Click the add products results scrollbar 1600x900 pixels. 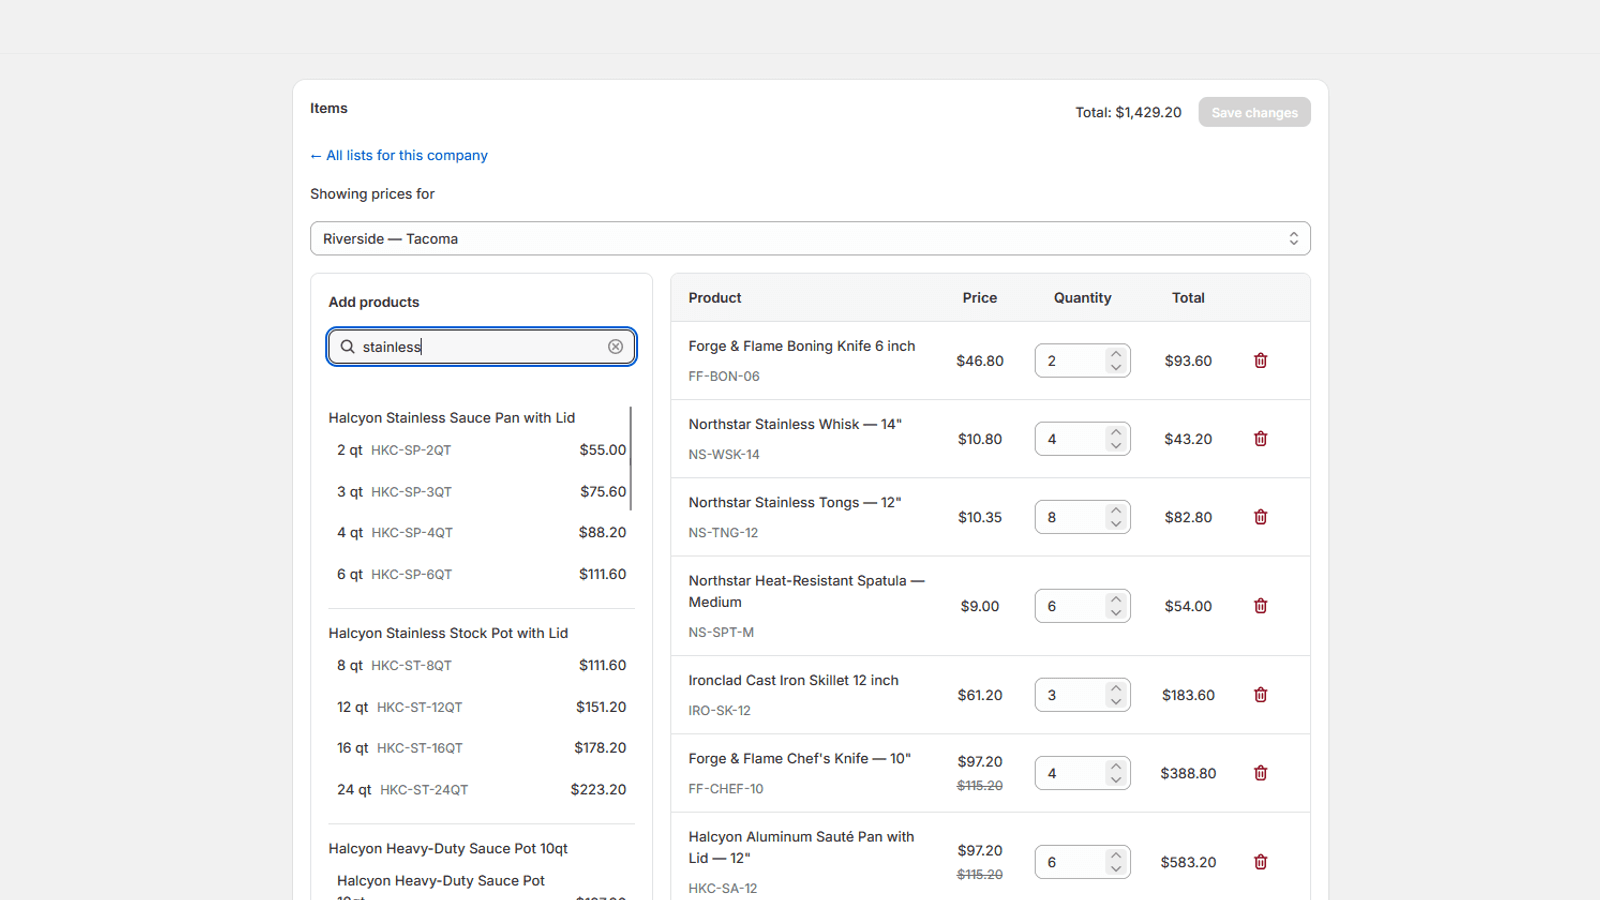631,458
